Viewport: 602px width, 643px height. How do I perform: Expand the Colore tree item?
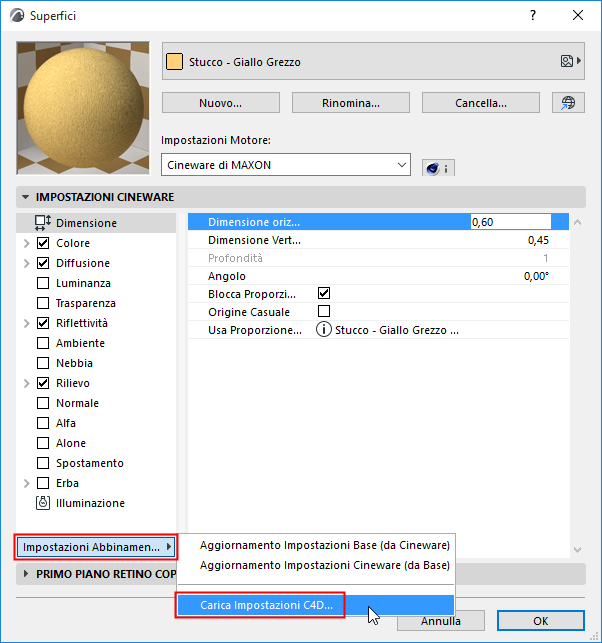(x=27, y=243)
